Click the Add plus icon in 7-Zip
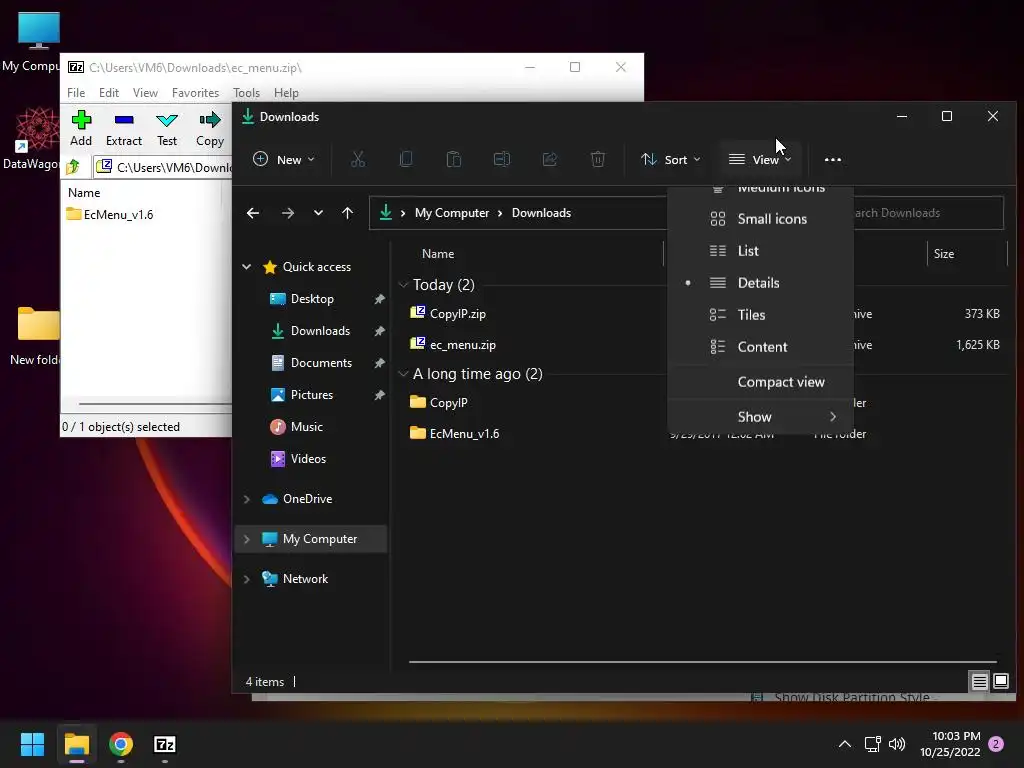 coord(81,120)
